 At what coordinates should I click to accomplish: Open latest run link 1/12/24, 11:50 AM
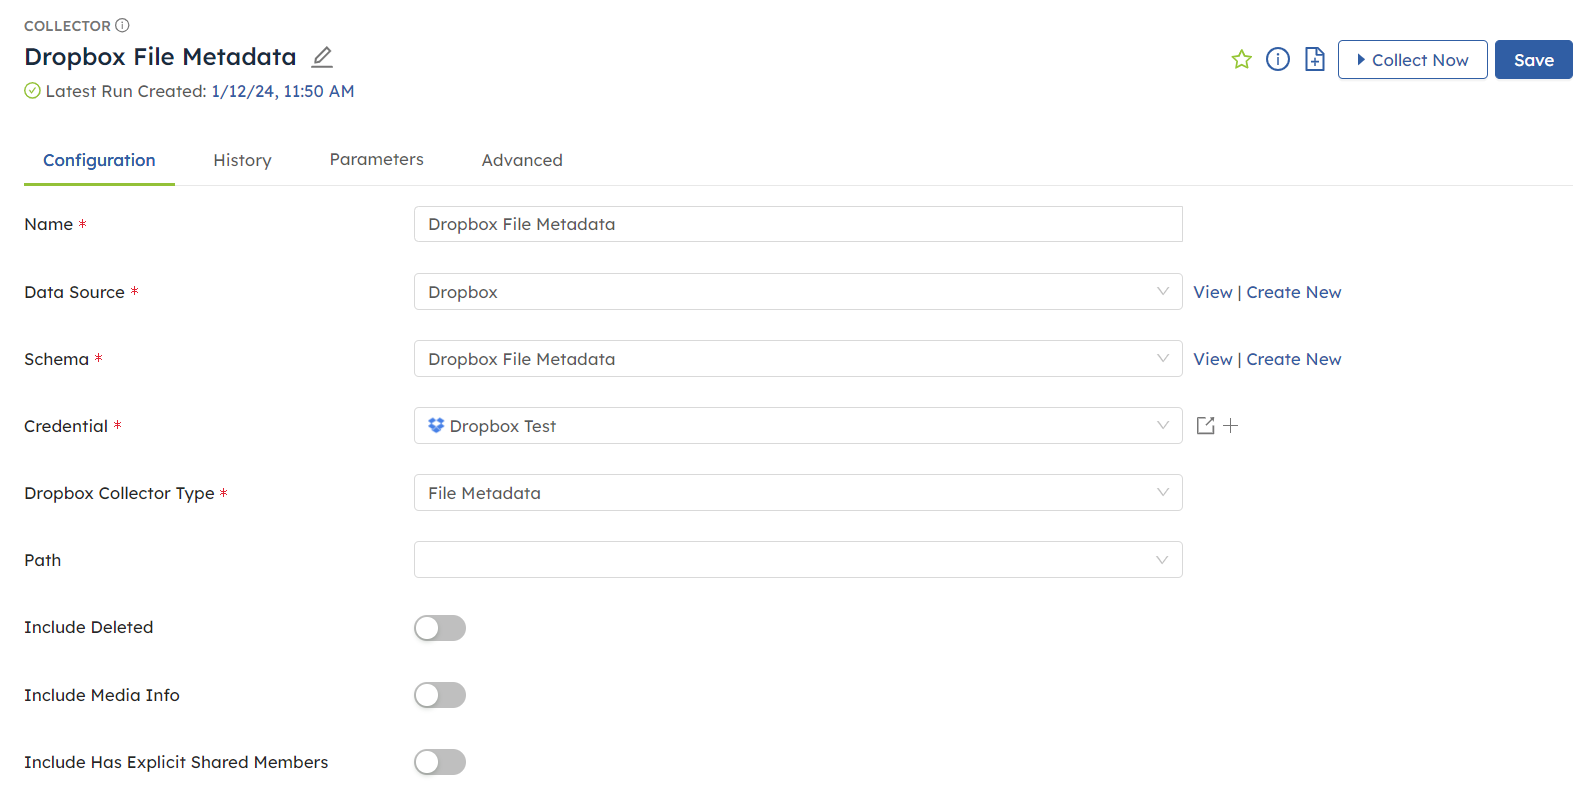click(x=283, y=91)
